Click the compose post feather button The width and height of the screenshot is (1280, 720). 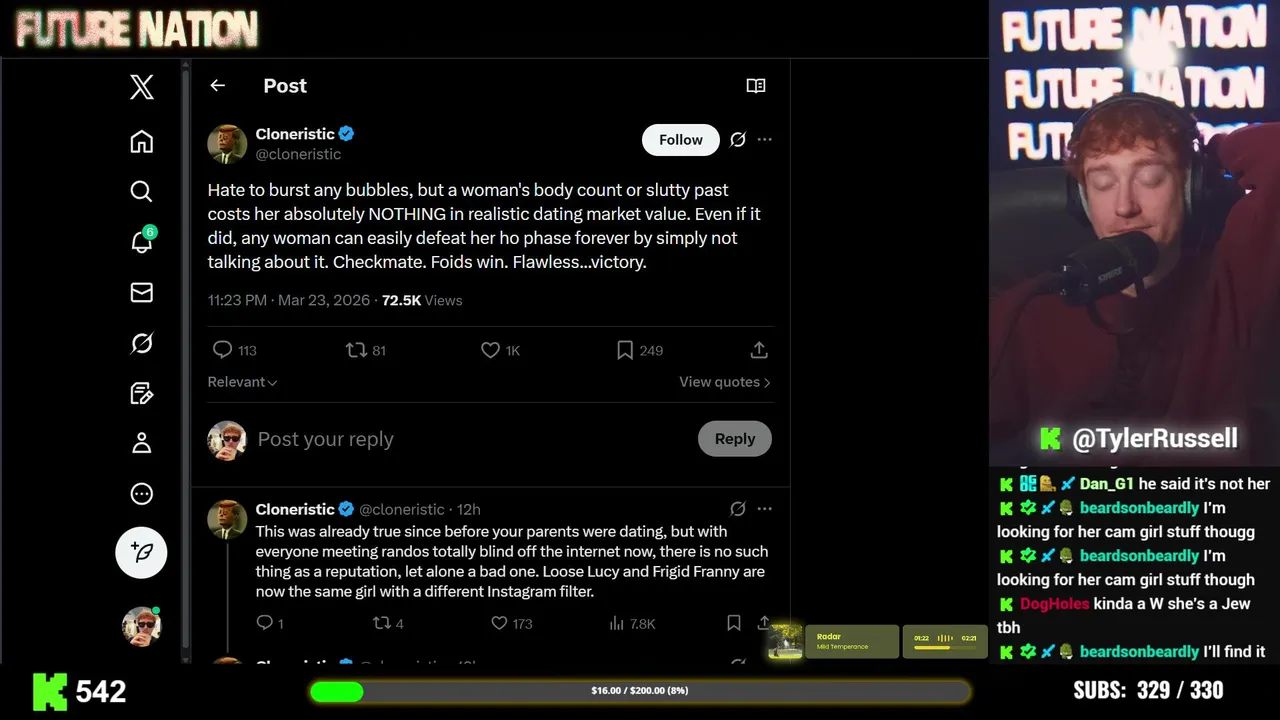142,552
